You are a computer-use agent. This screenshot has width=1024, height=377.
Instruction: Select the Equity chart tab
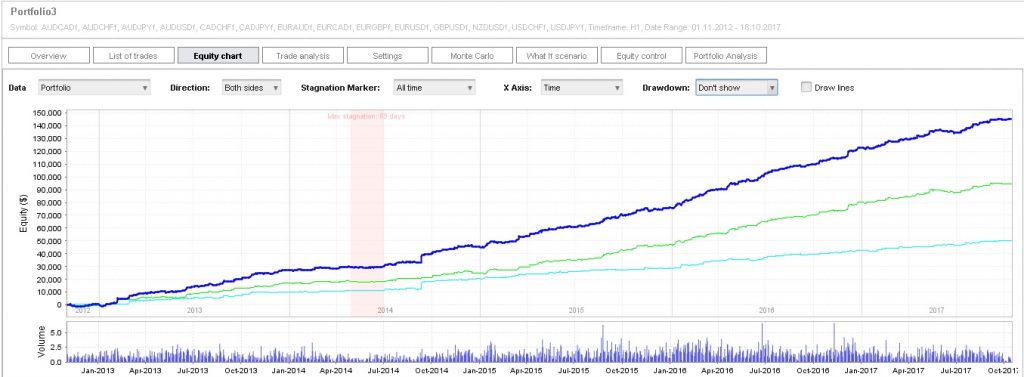click(x=218, y=56)
